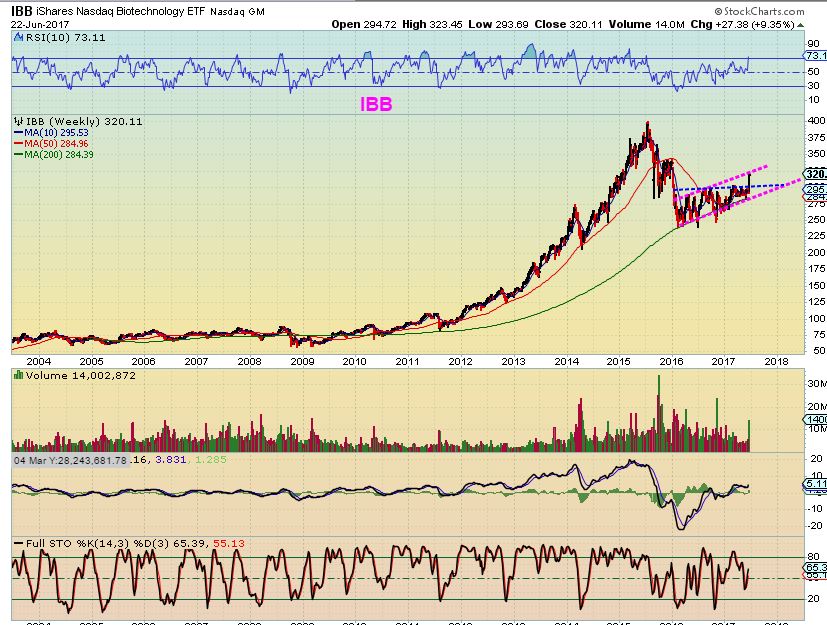Click the 30M volume axis label
The width and height of the screenshot is (827, 625).
tap(816, 383)
